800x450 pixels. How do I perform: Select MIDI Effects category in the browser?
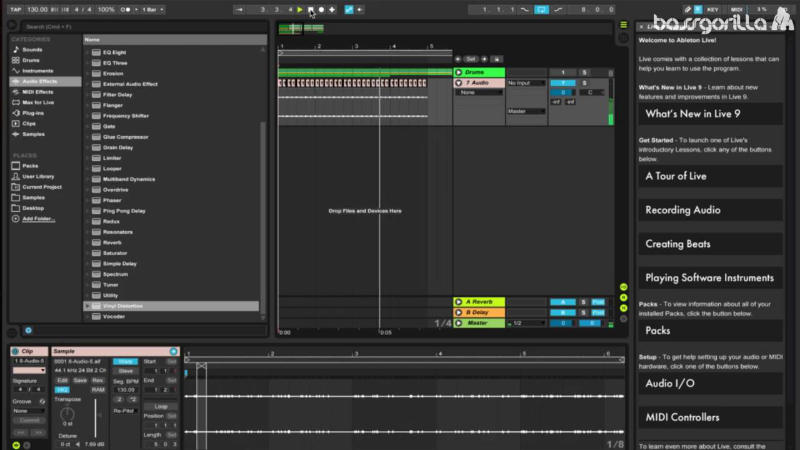[x=37, y=92]
